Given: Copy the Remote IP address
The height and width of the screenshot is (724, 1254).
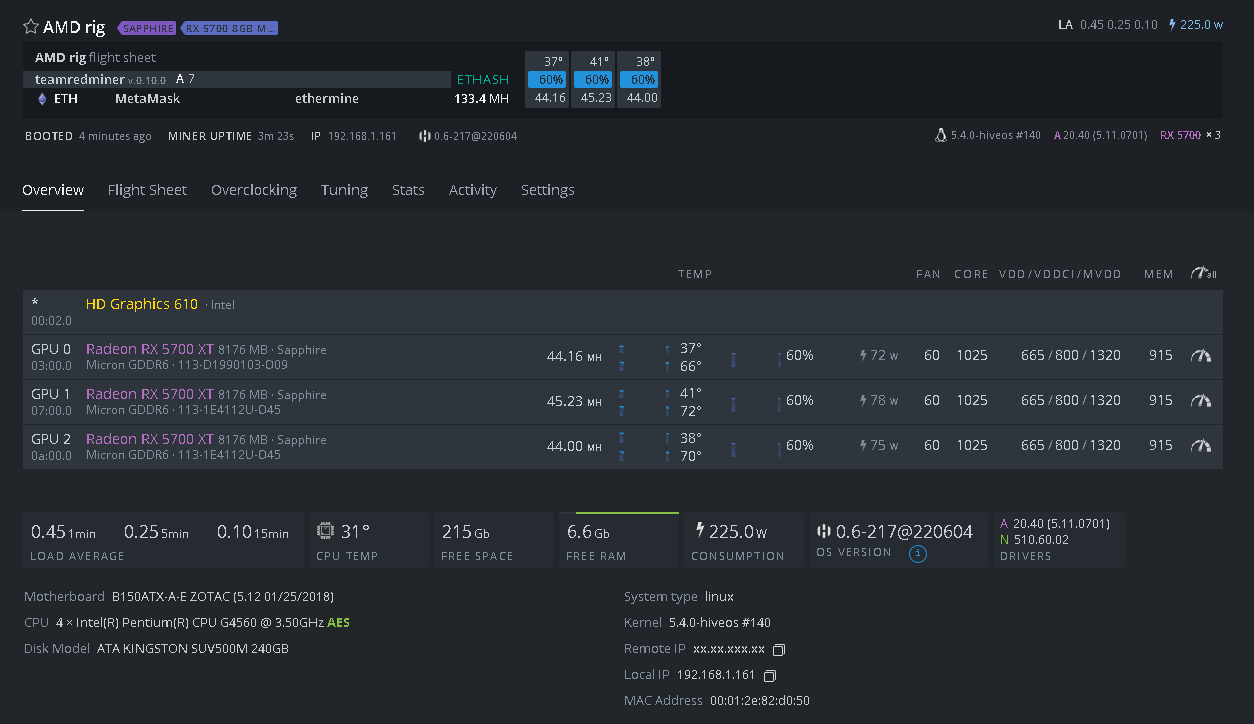Looking at the screenshot, I should click(x=780, y=649).
